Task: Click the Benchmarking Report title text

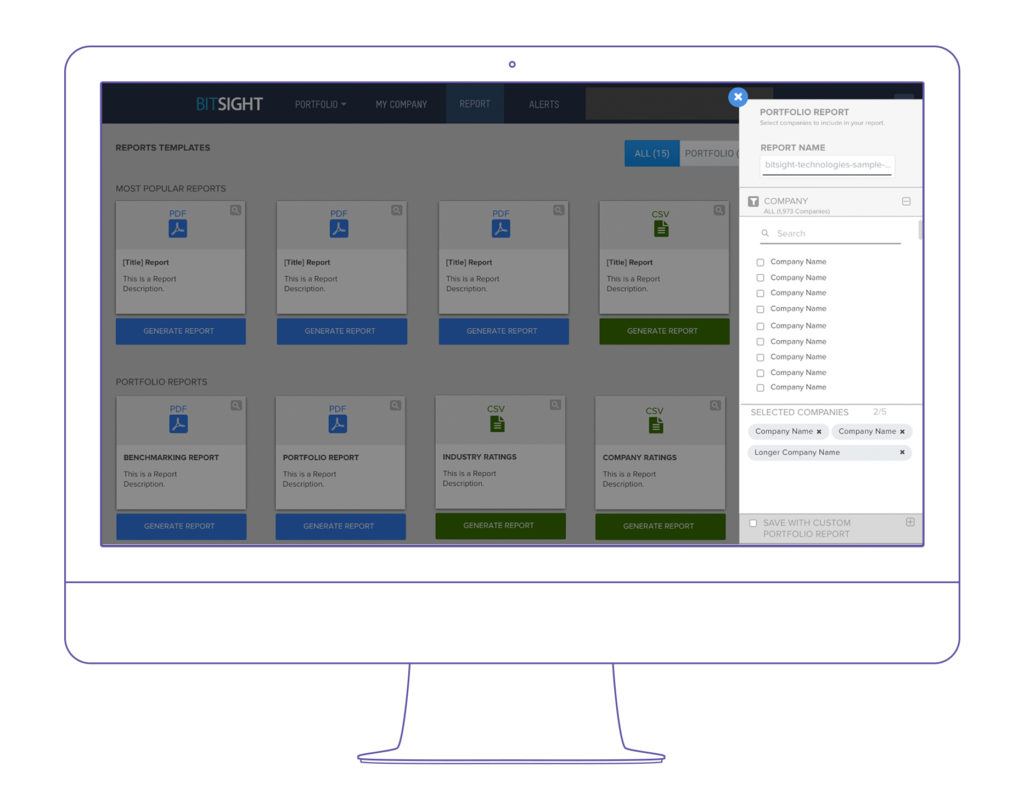Action: coord(171,457)
